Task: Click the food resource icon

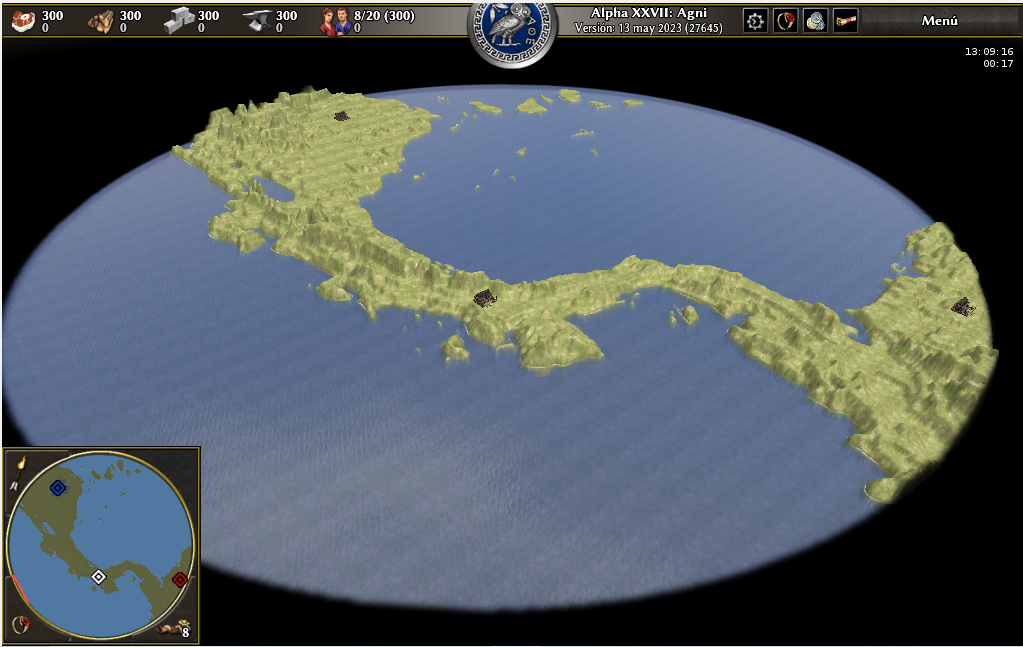Action: click(x=23, y=21)
